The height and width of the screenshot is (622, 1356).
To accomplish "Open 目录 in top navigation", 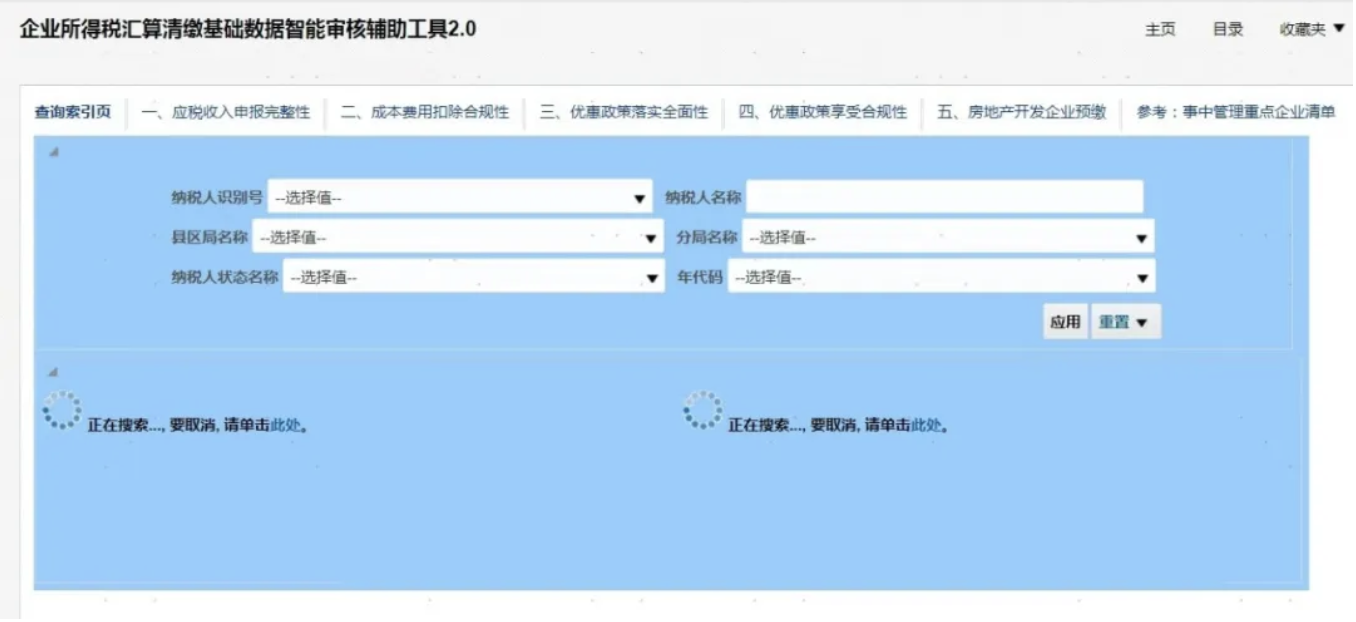I will click(1228, 30).
